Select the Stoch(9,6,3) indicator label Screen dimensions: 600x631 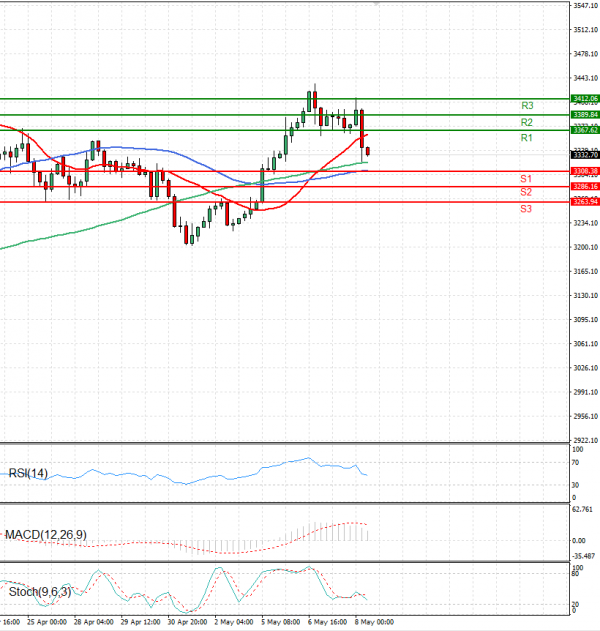(40, 592)
